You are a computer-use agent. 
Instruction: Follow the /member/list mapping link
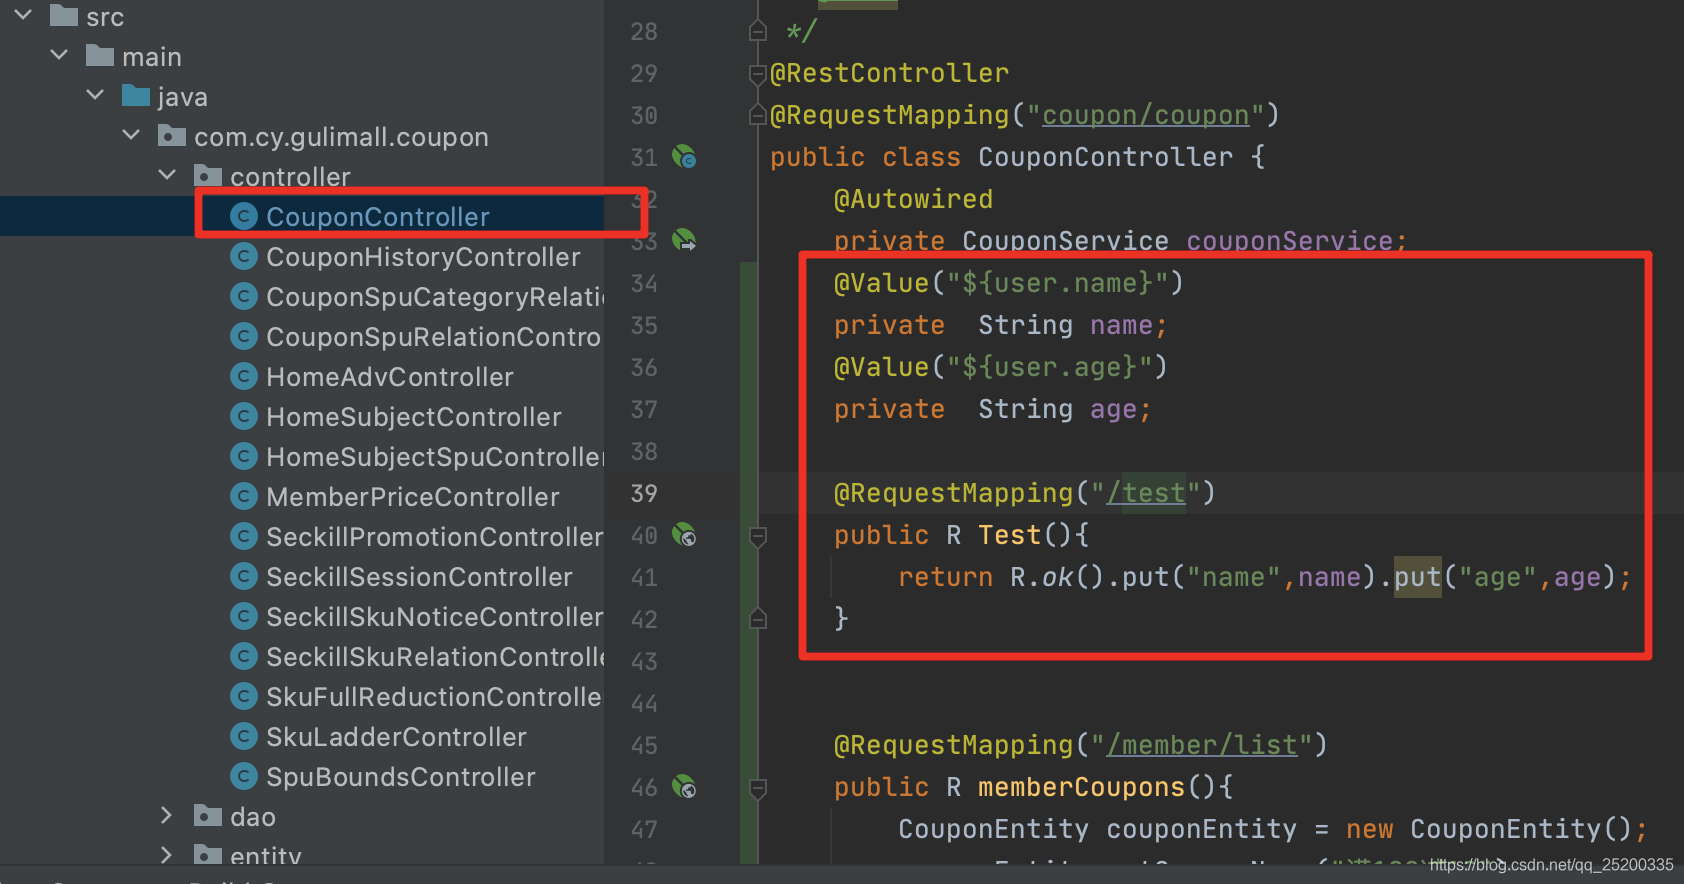(x=1202, y=745)
